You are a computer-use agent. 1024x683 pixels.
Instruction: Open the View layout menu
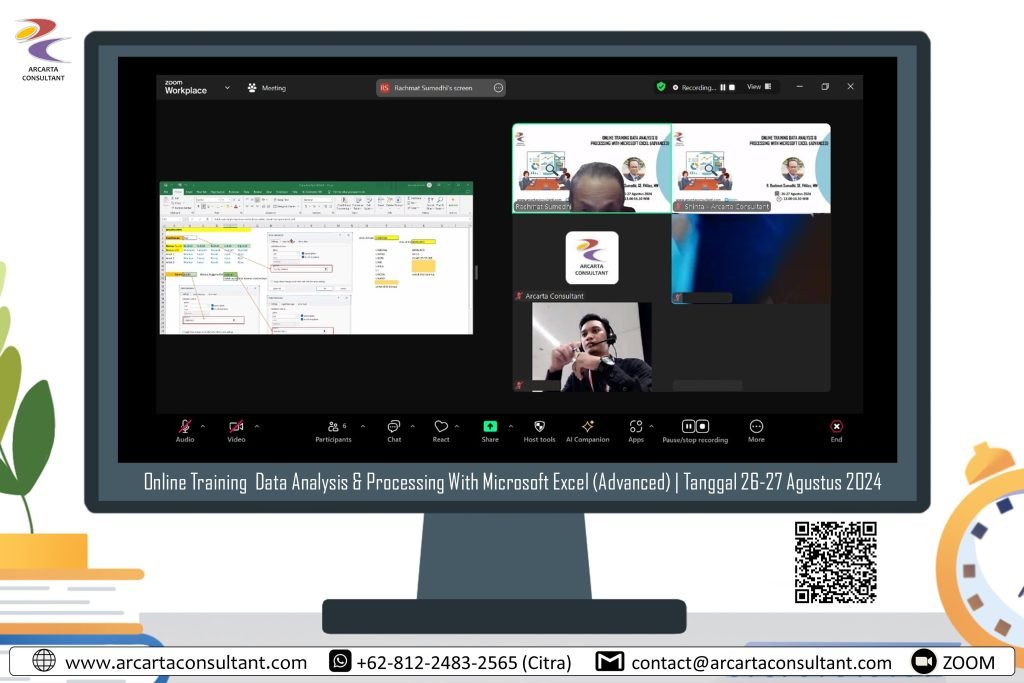[x=760, y=87]
